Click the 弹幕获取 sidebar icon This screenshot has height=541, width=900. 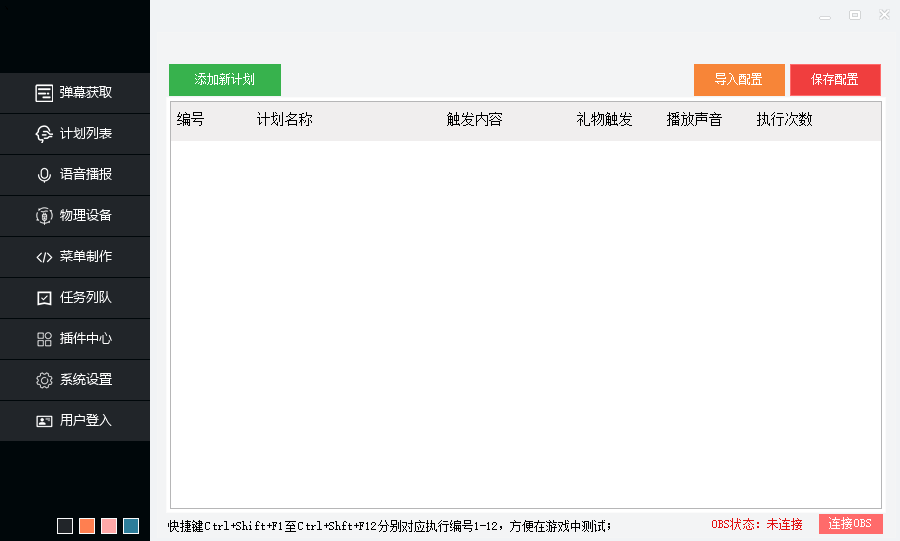click(x=44, y=93)
